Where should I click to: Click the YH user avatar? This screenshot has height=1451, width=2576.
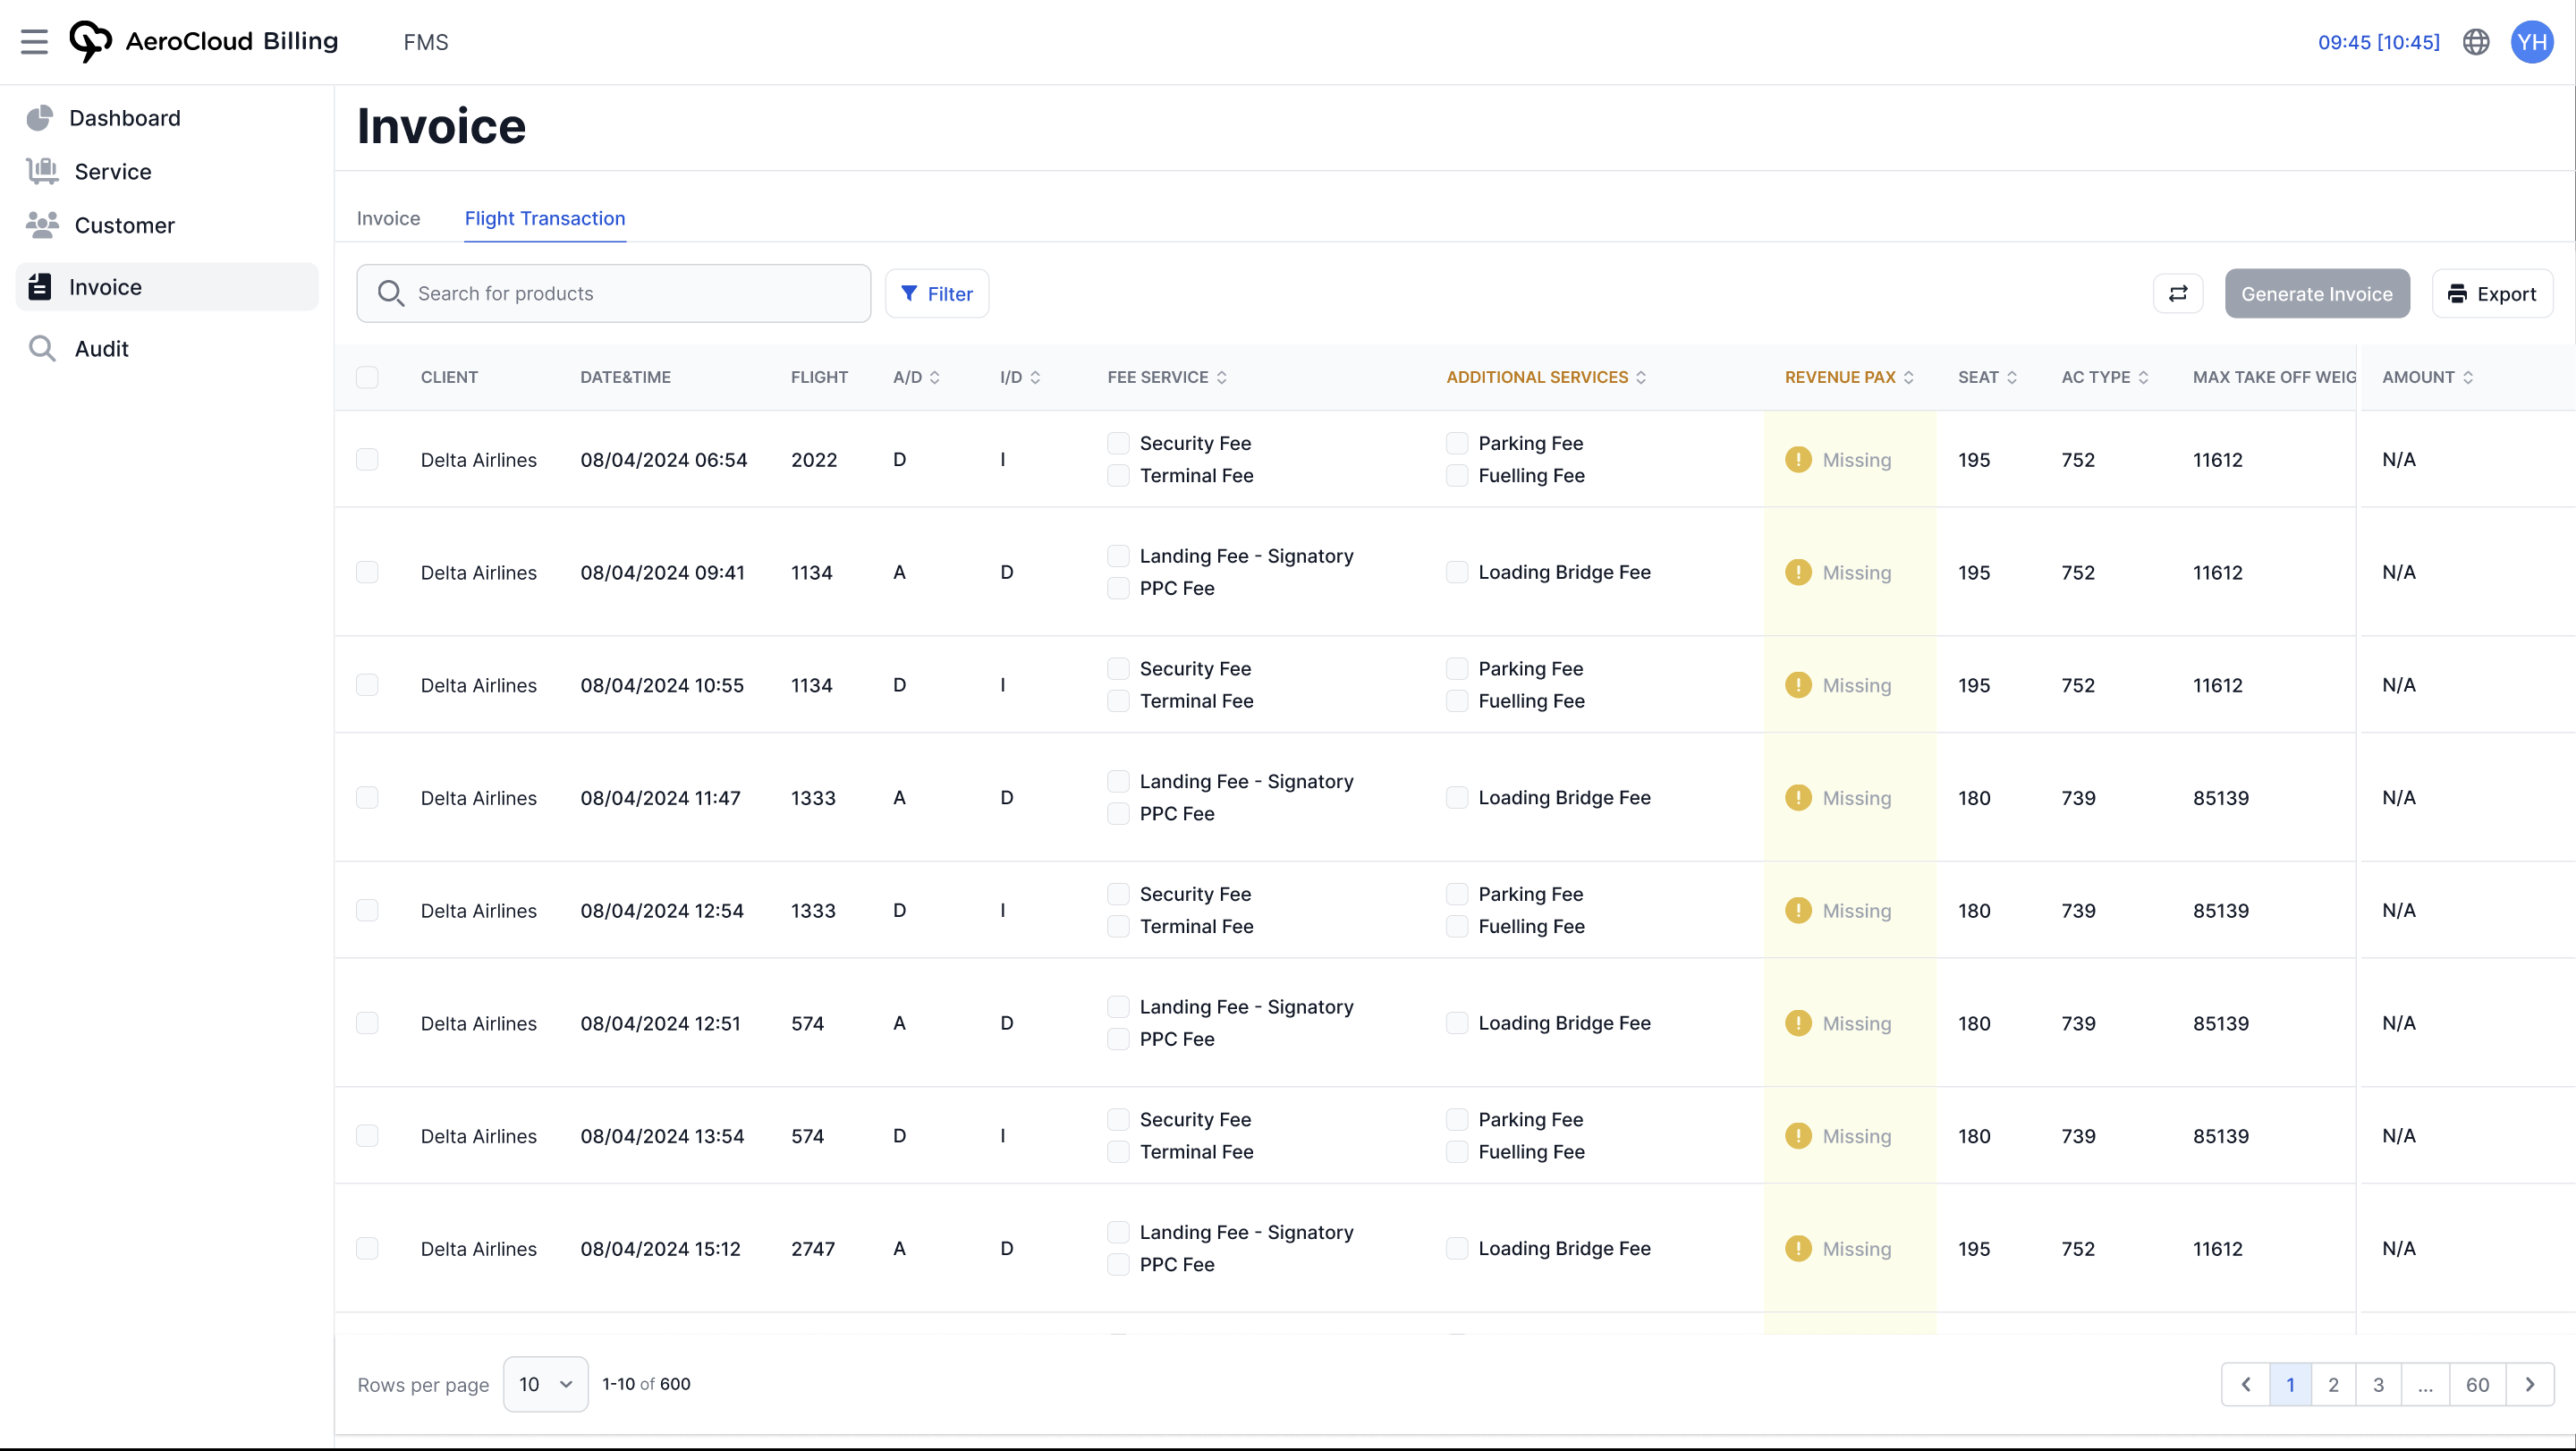(x=2533, y=42)
